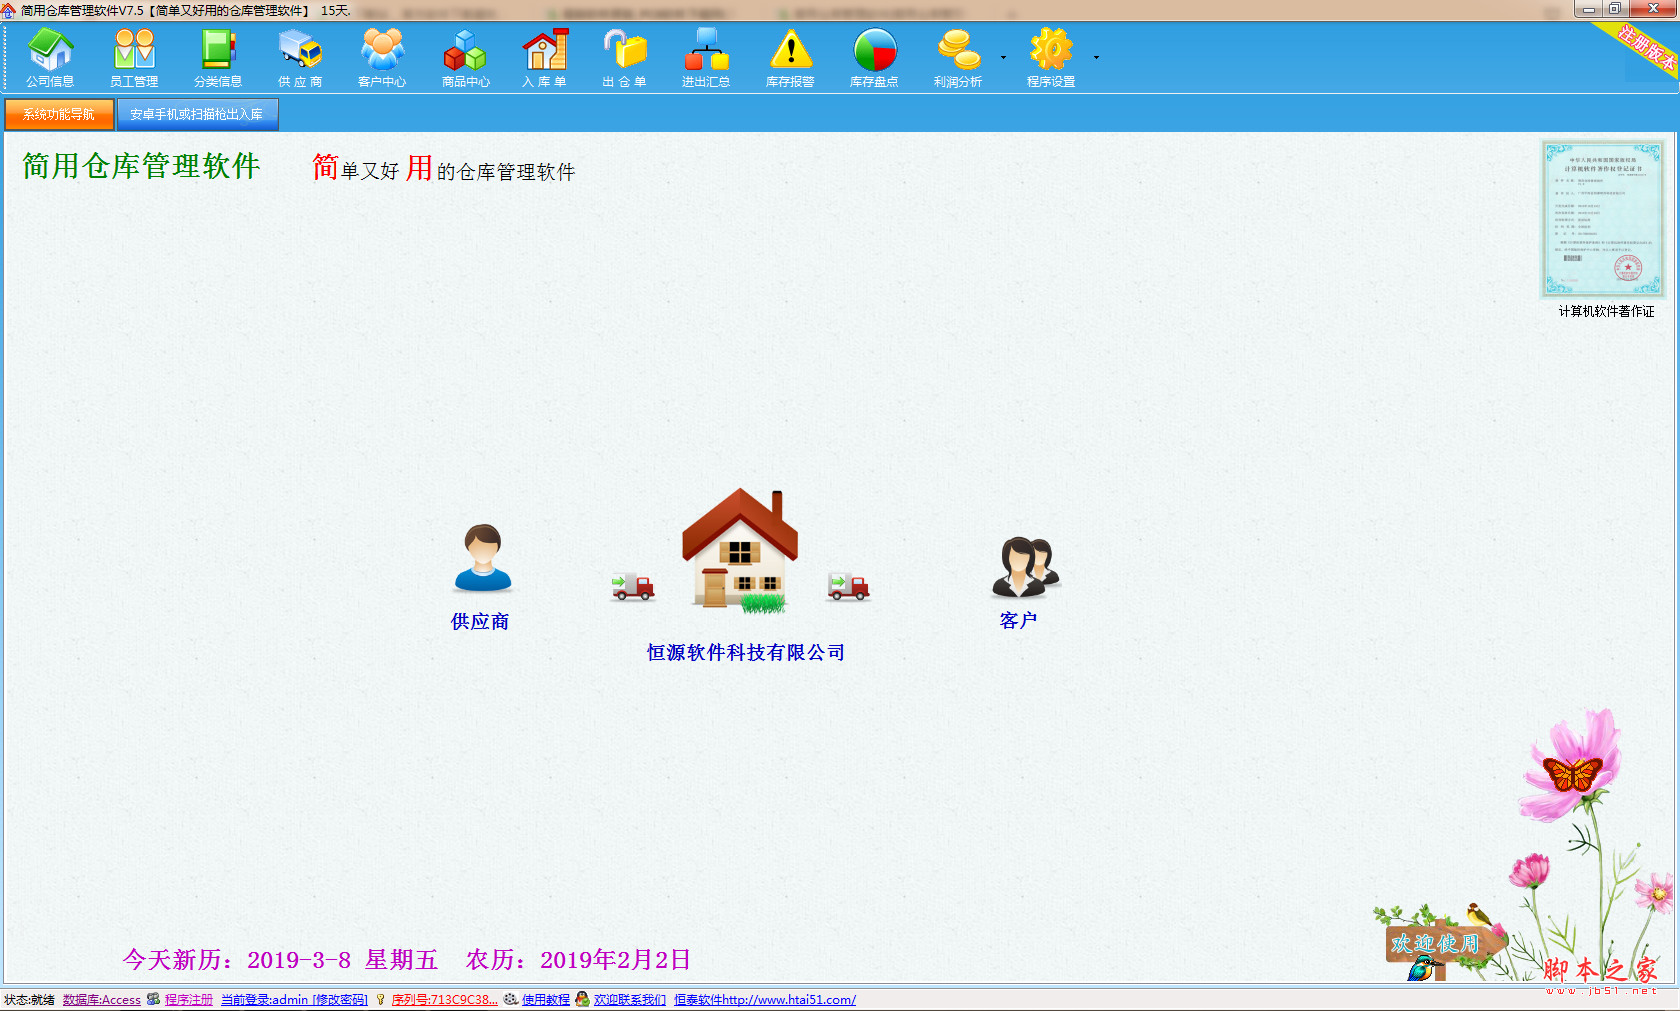Switch to 安卓手机或扫描枪出入库 tab
Screen dimensions: 1680x1011
197,114
